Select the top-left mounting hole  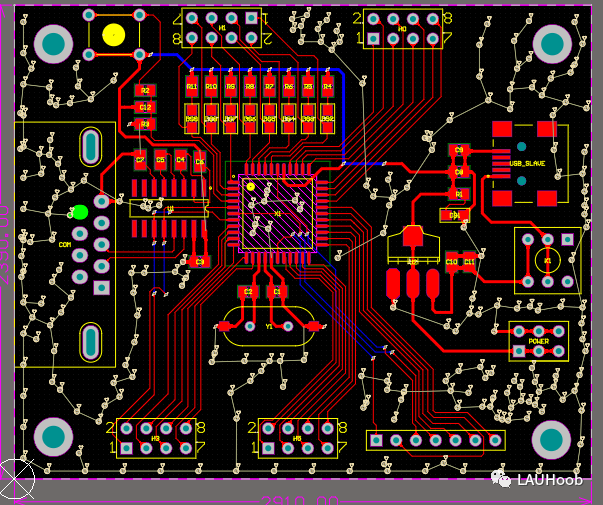tap(53, 44)
